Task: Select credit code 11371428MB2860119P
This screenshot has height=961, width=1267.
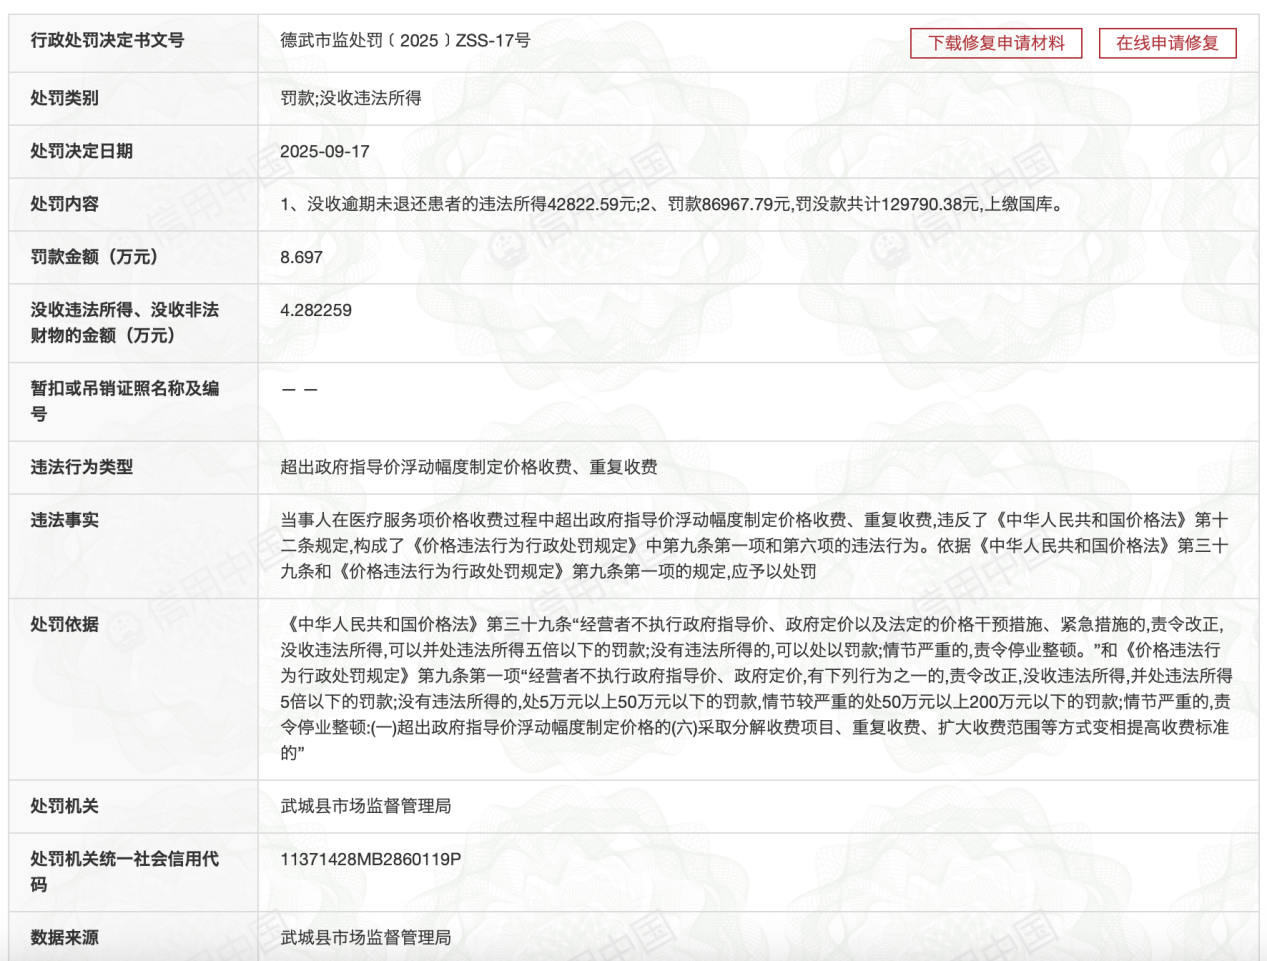Action: (371, 859)
